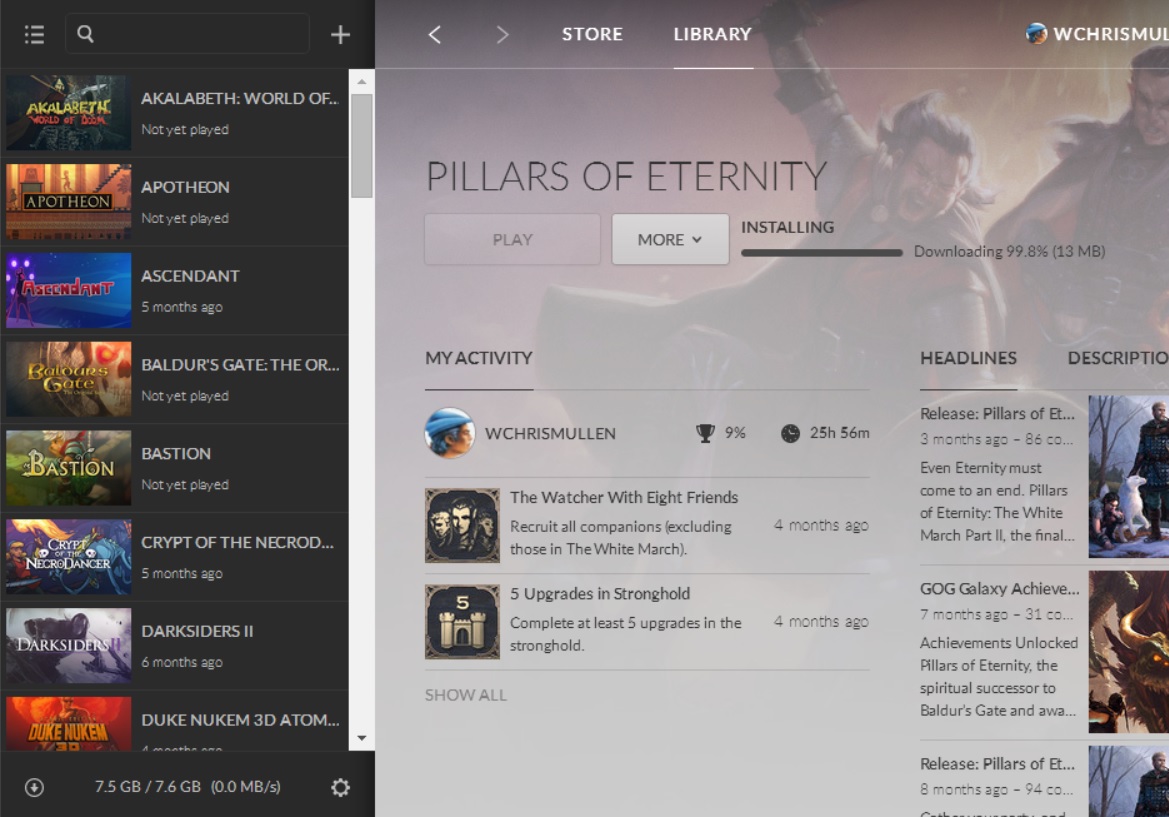The image size is (1169, 817).
Task: Select Baldur's Gate game cover thumbnail
Action: [x=69, y=379]
